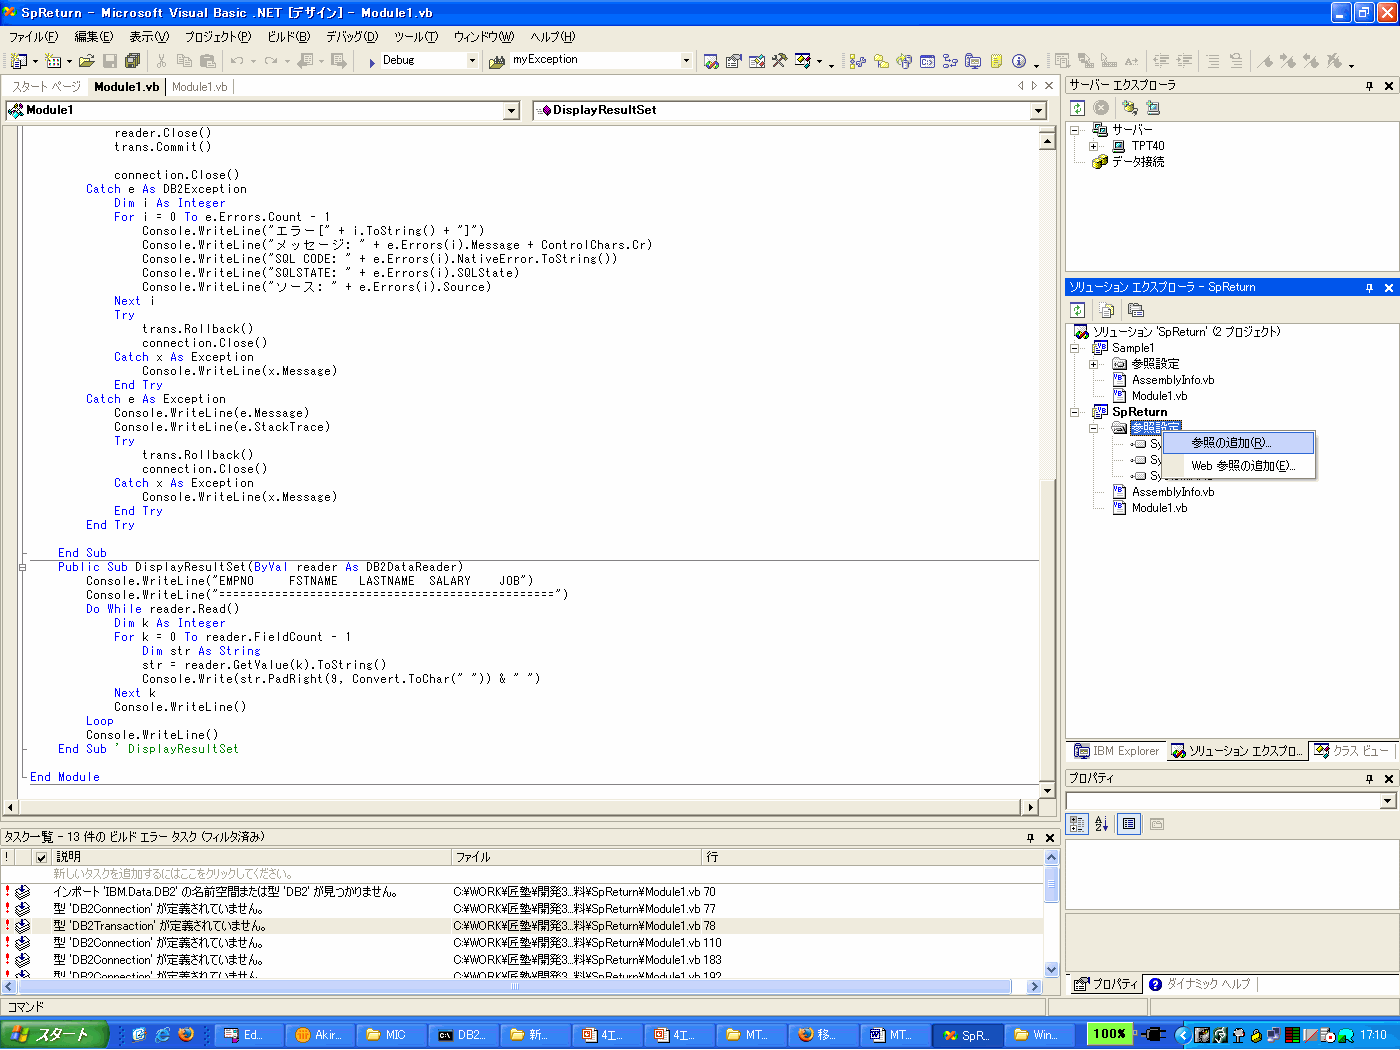Click the command window C:\ toolbar icon
Image resolution: width=1400 pixels, height=1050 pixels.
927,61
